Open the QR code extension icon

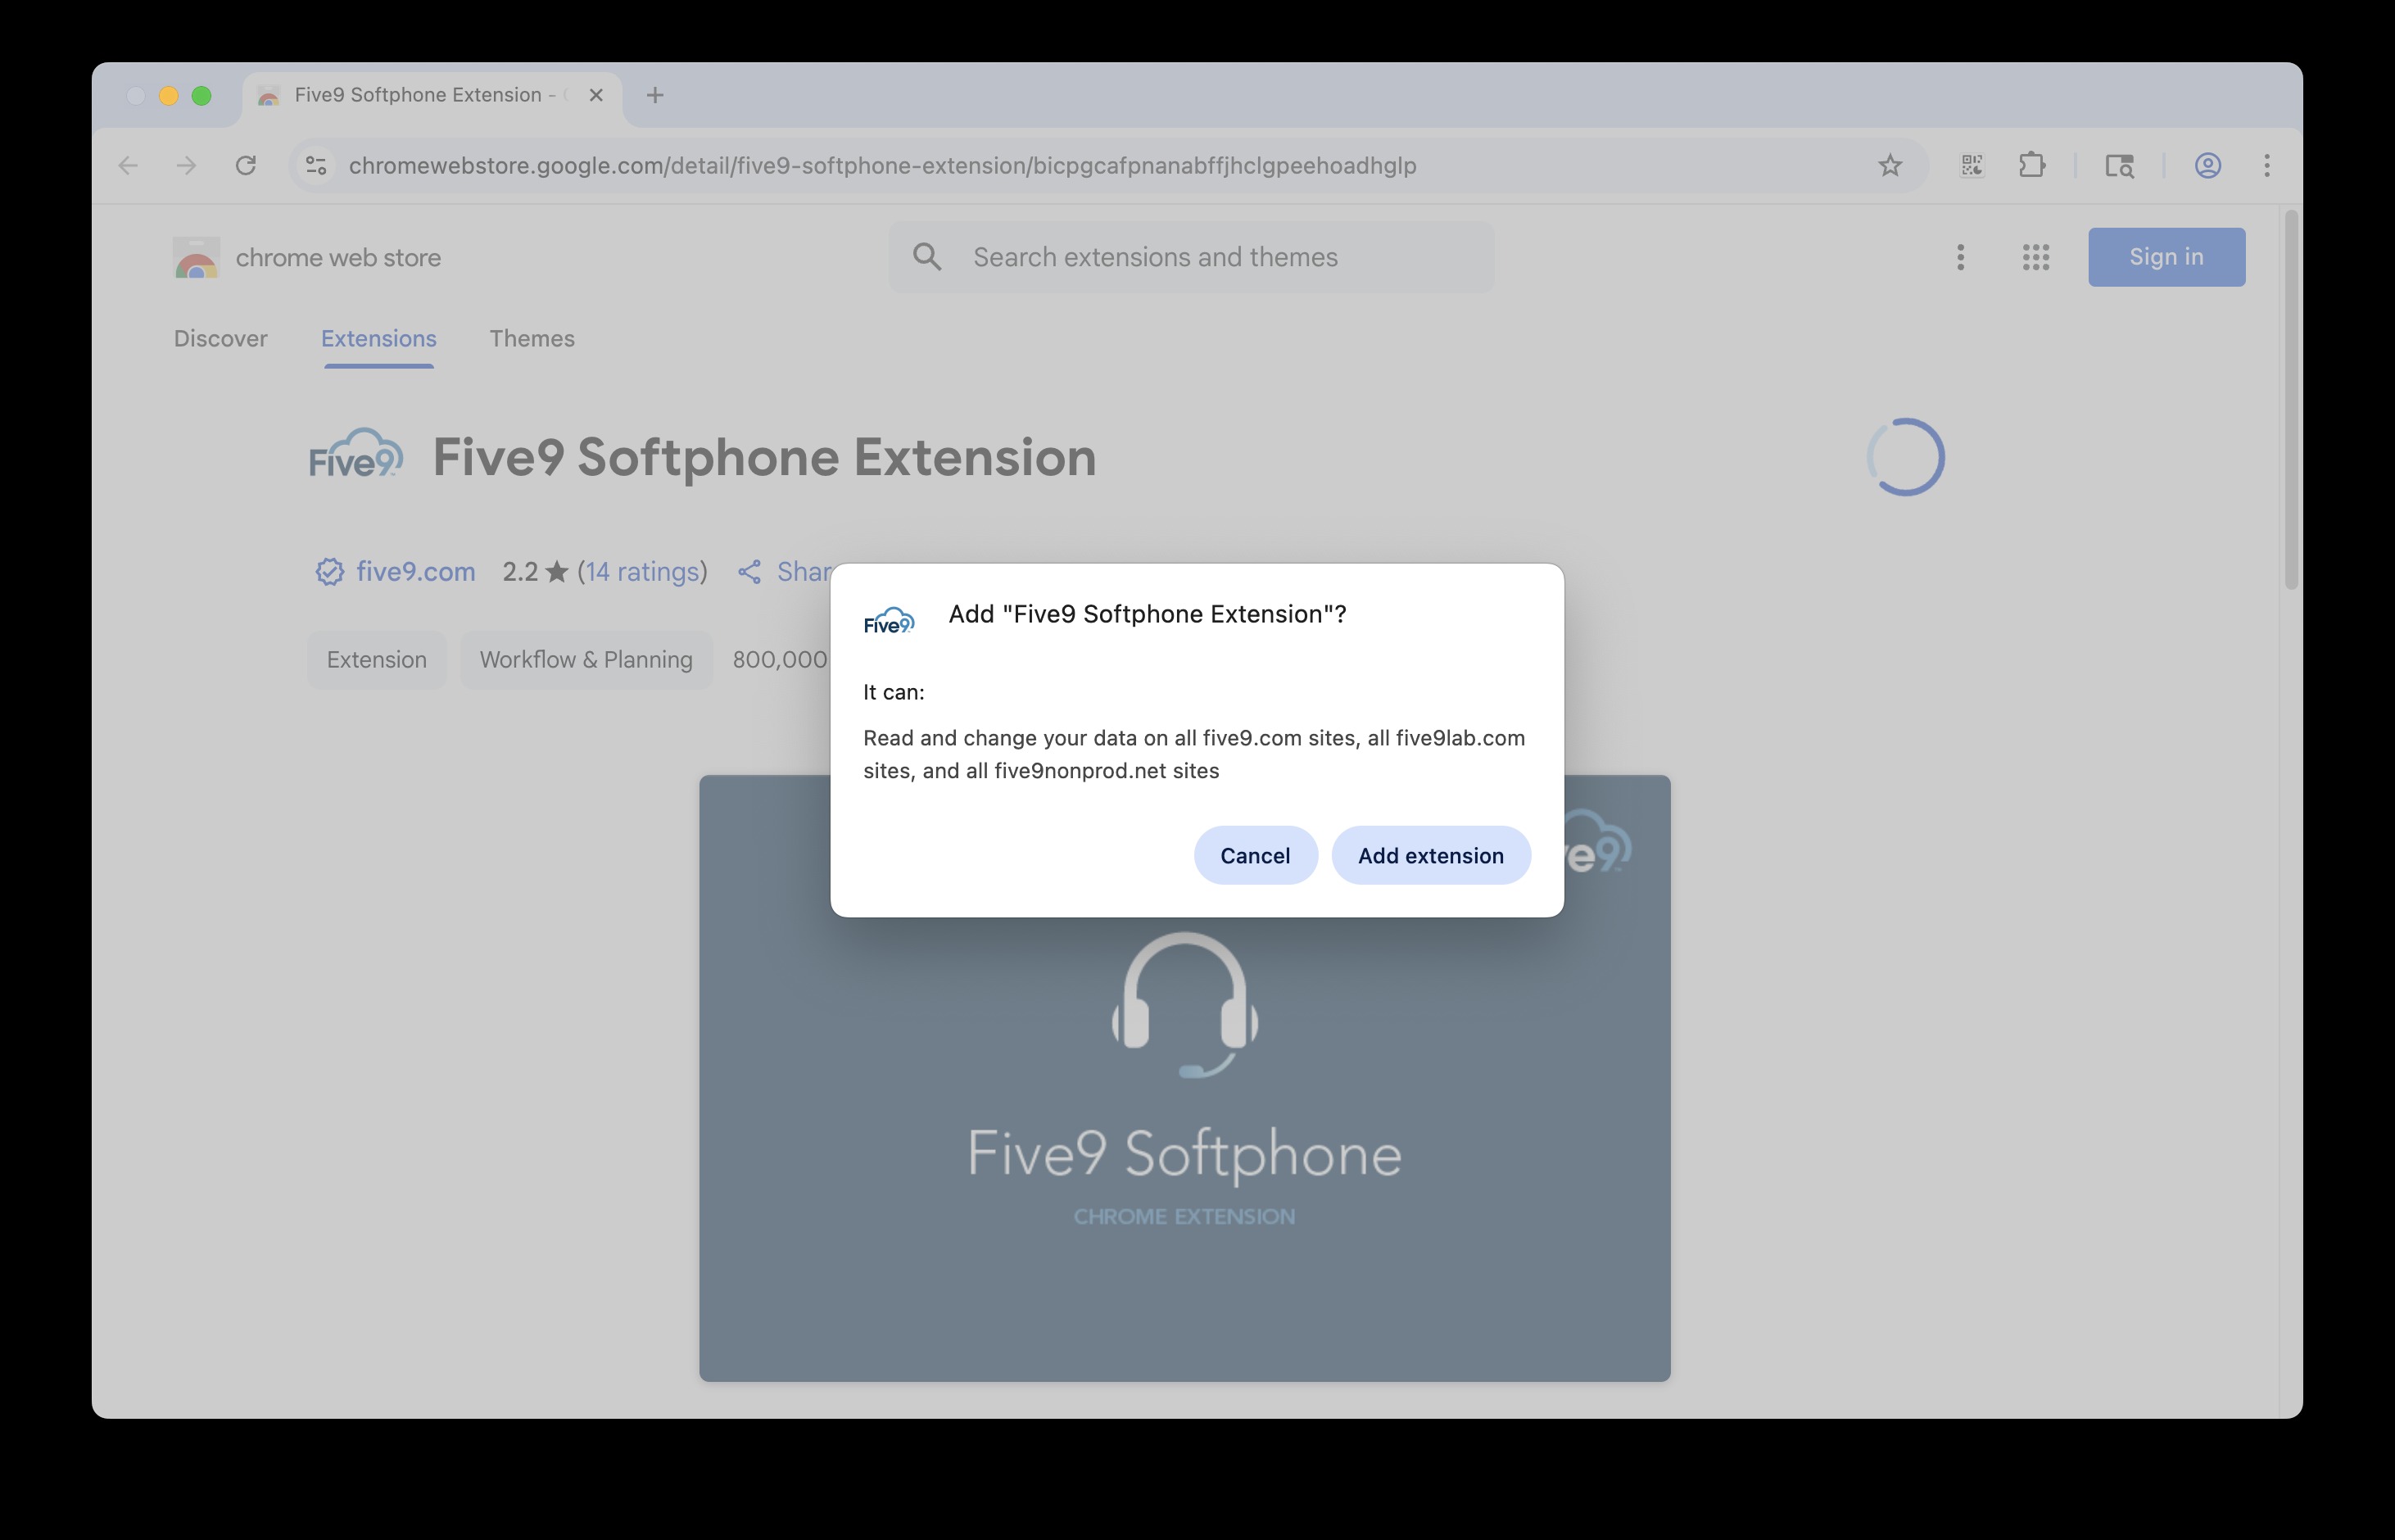[x=1972, y=165]
